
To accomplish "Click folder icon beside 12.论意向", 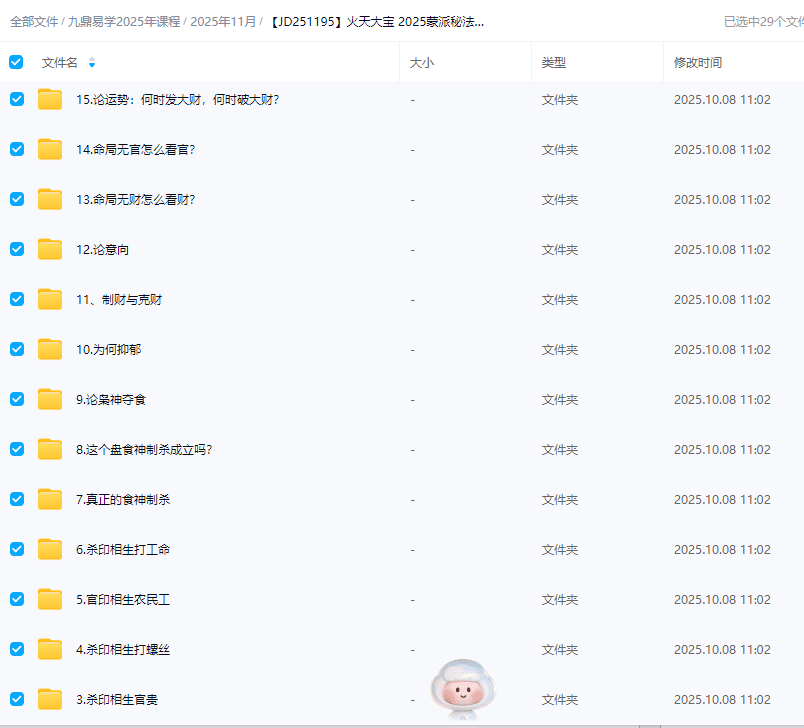I will click(50, 249).
